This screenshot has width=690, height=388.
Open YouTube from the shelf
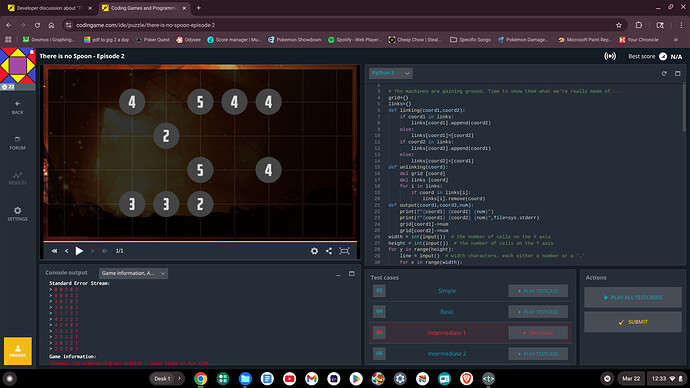[x=290, y=378]
